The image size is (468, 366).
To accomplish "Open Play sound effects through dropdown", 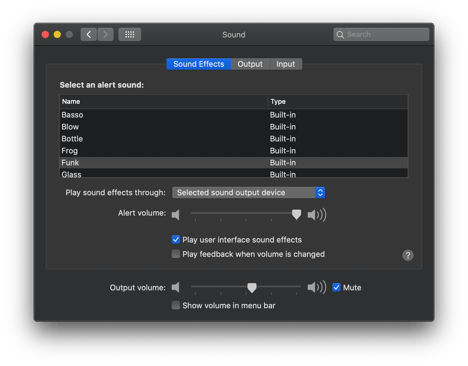I will 248,193.
